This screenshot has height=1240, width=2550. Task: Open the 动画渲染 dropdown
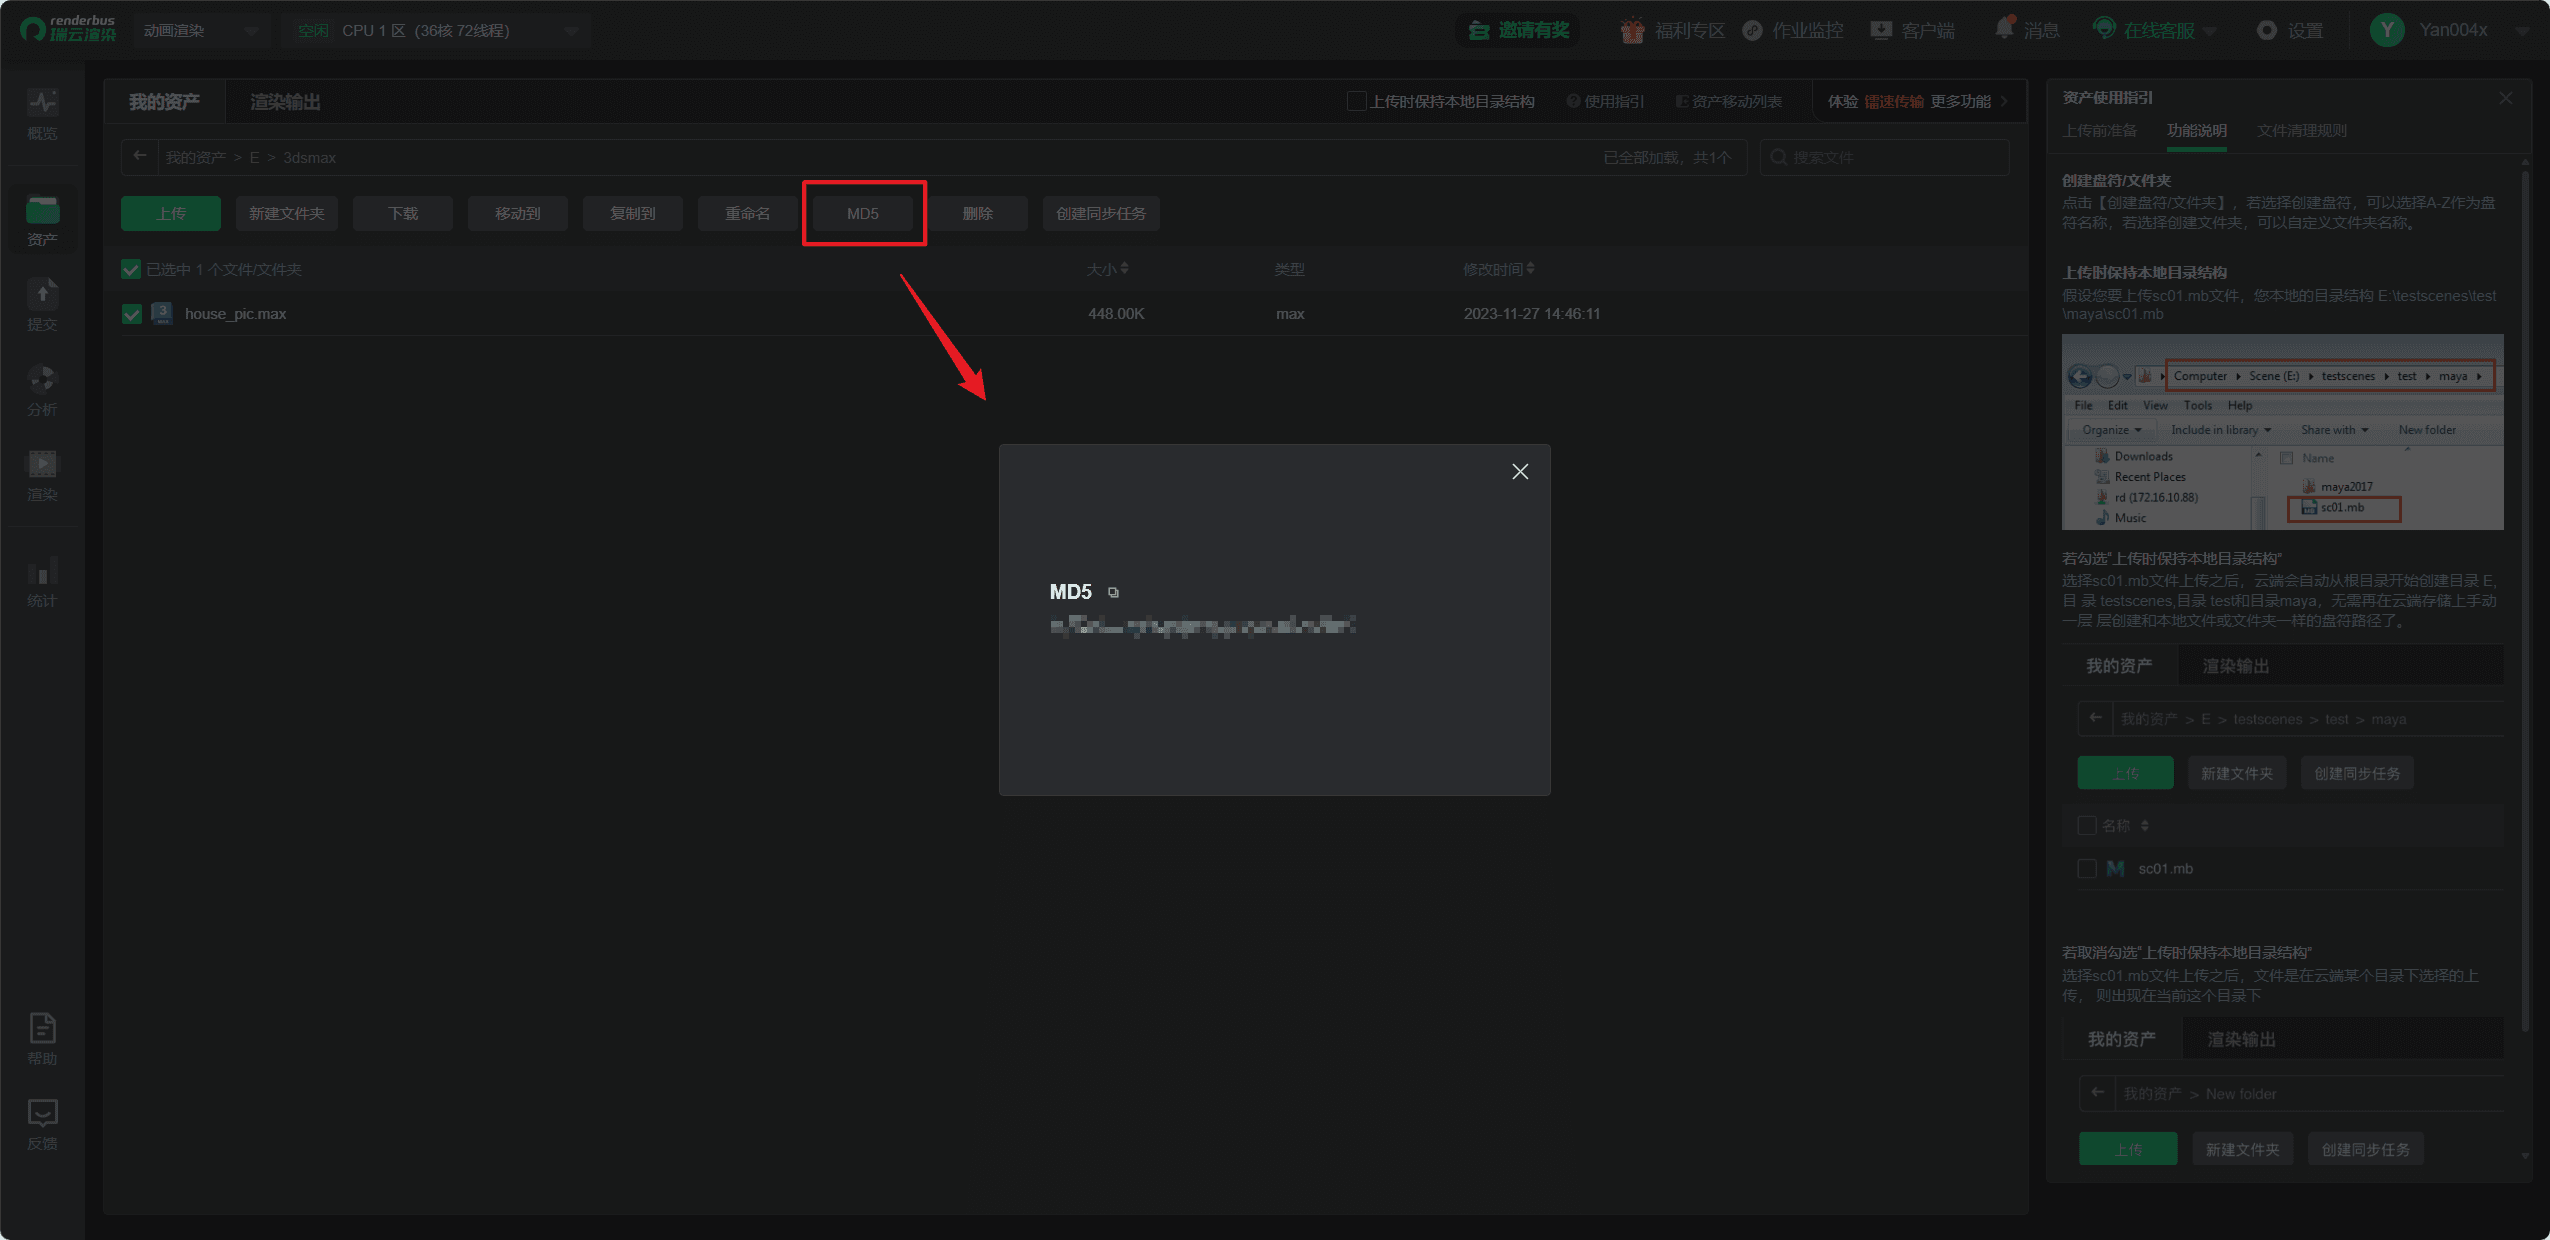(x=200, y=30)
